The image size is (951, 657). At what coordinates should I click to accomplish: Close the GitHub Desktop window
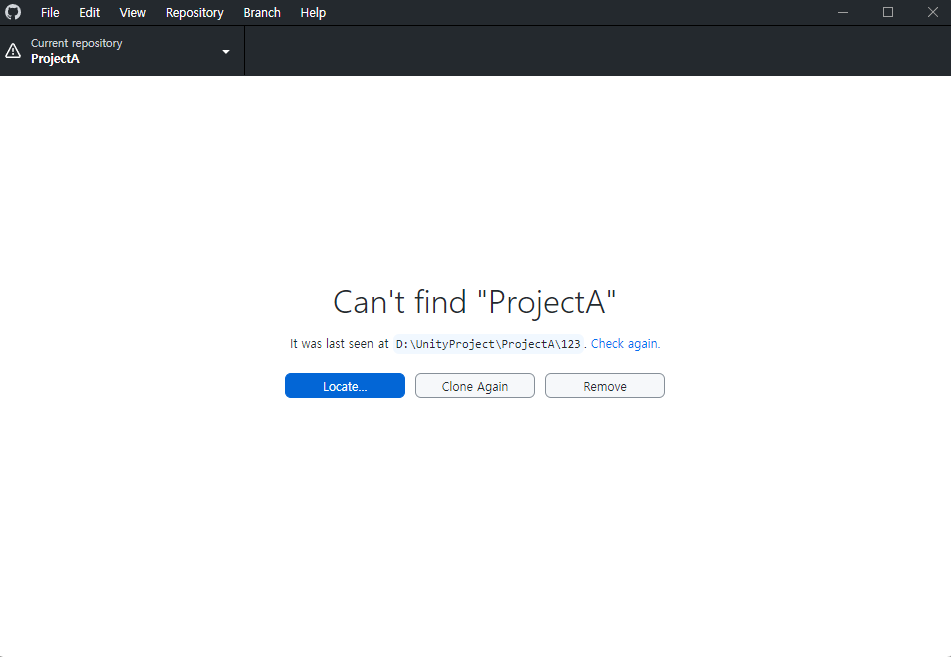933,12
